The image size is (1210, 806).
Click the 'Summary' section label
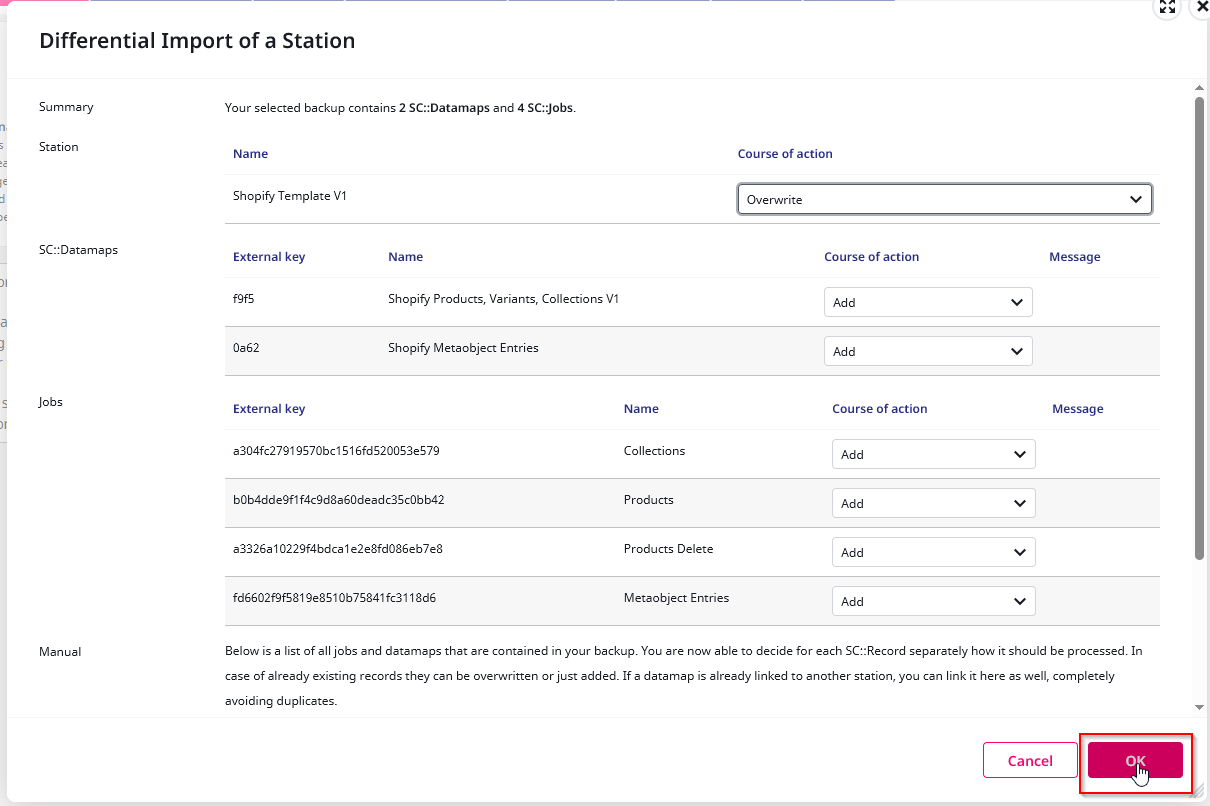pos(66,107)
